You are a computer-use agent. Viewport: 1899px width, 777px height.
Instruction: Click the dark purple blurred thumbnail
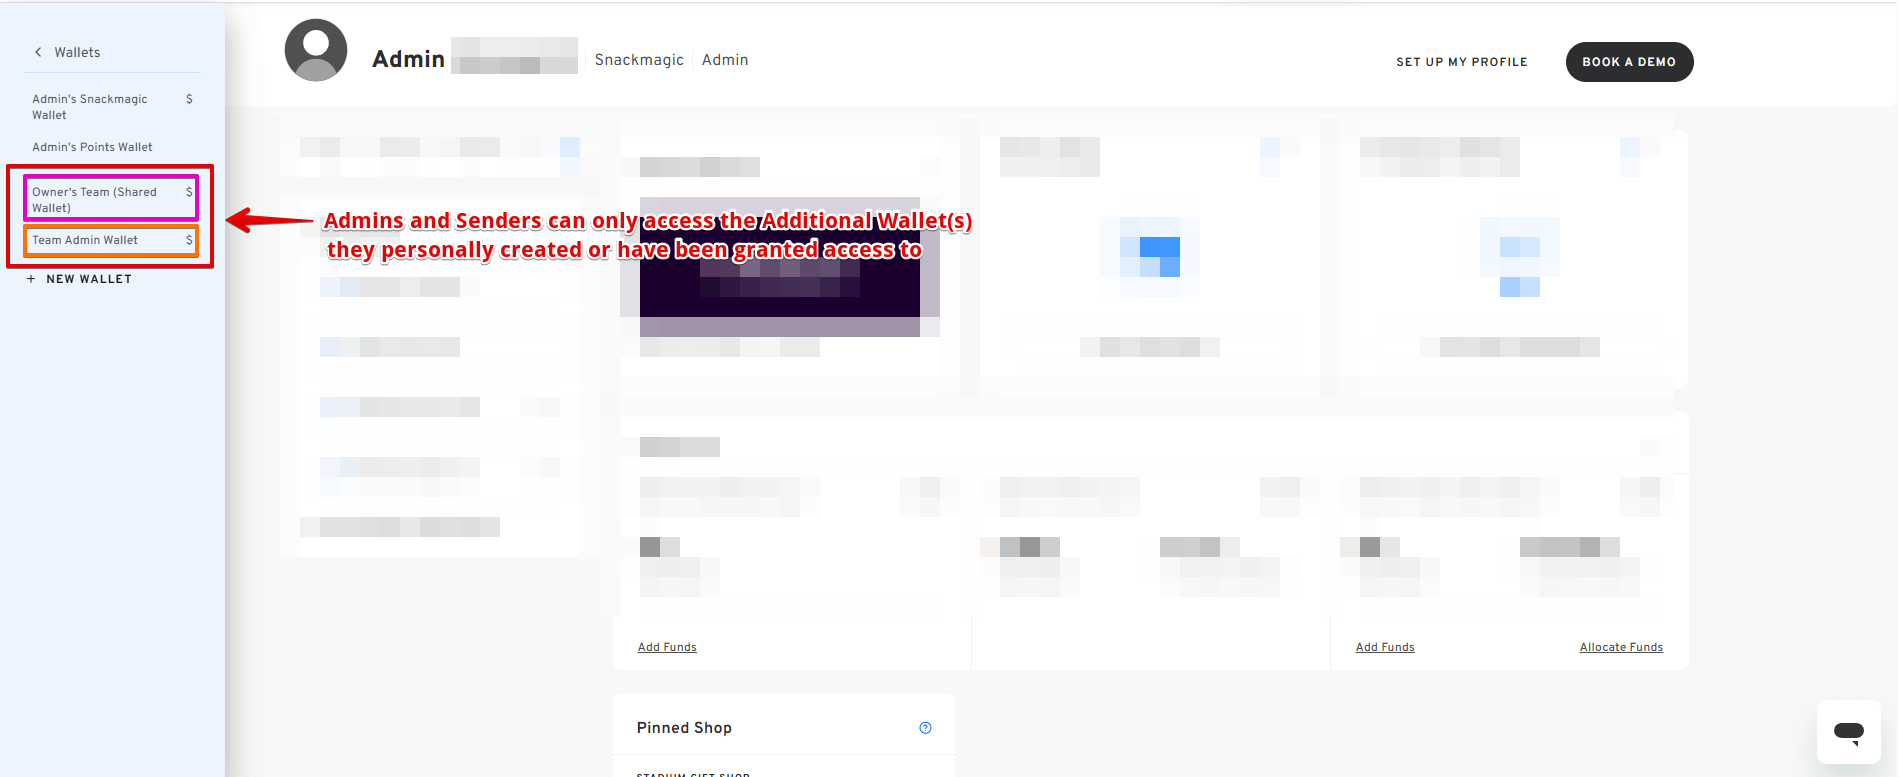[x=780, y=267]
